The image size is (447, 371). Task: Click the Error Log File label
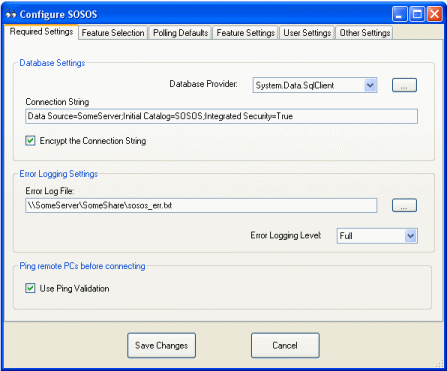pos(50,191)
